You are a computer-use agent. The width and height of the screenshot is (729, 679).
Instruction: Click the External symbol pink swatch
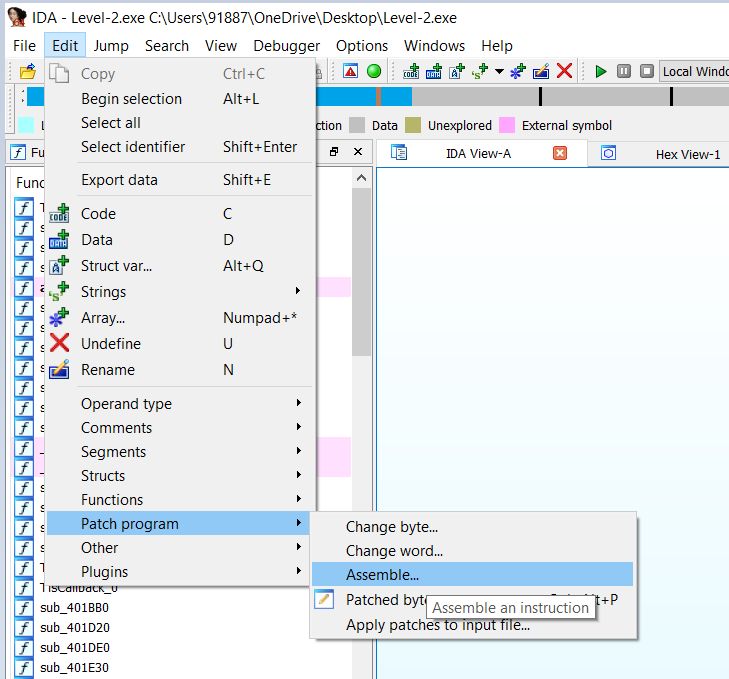pos(507,125)
